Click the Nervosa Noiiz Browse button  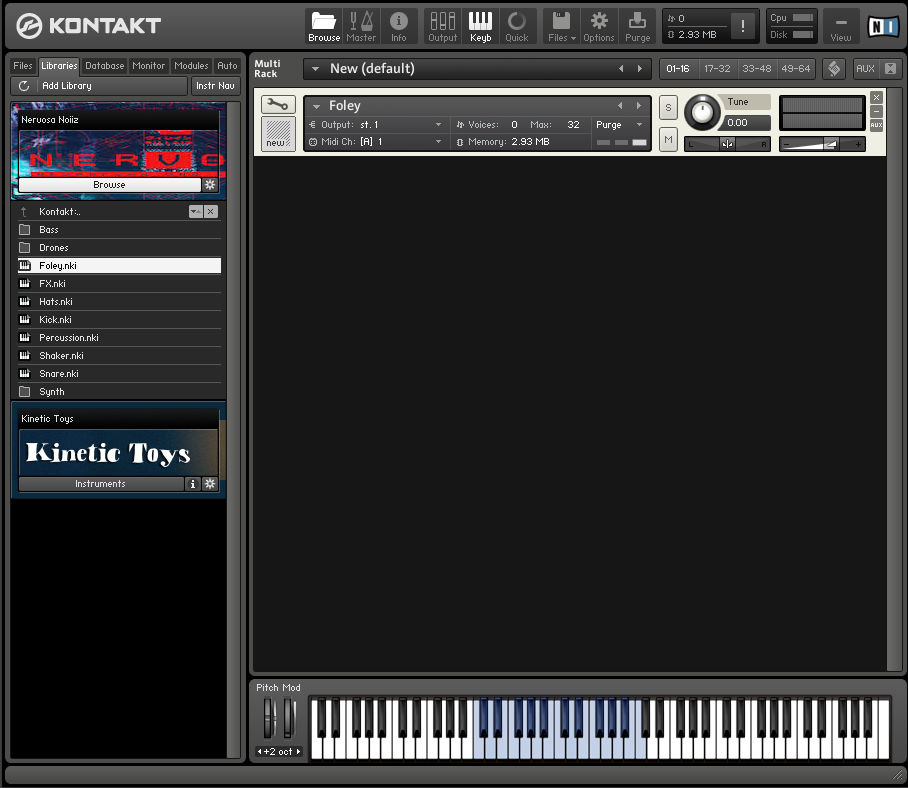(109, 185)
